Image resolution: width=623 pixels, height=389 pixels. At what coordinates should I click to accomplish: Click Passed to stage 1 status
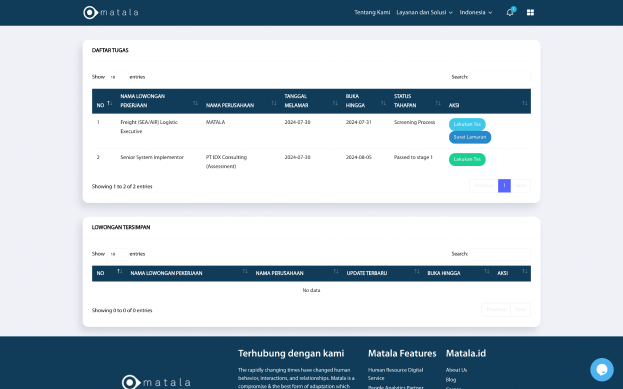coord(413,157)
